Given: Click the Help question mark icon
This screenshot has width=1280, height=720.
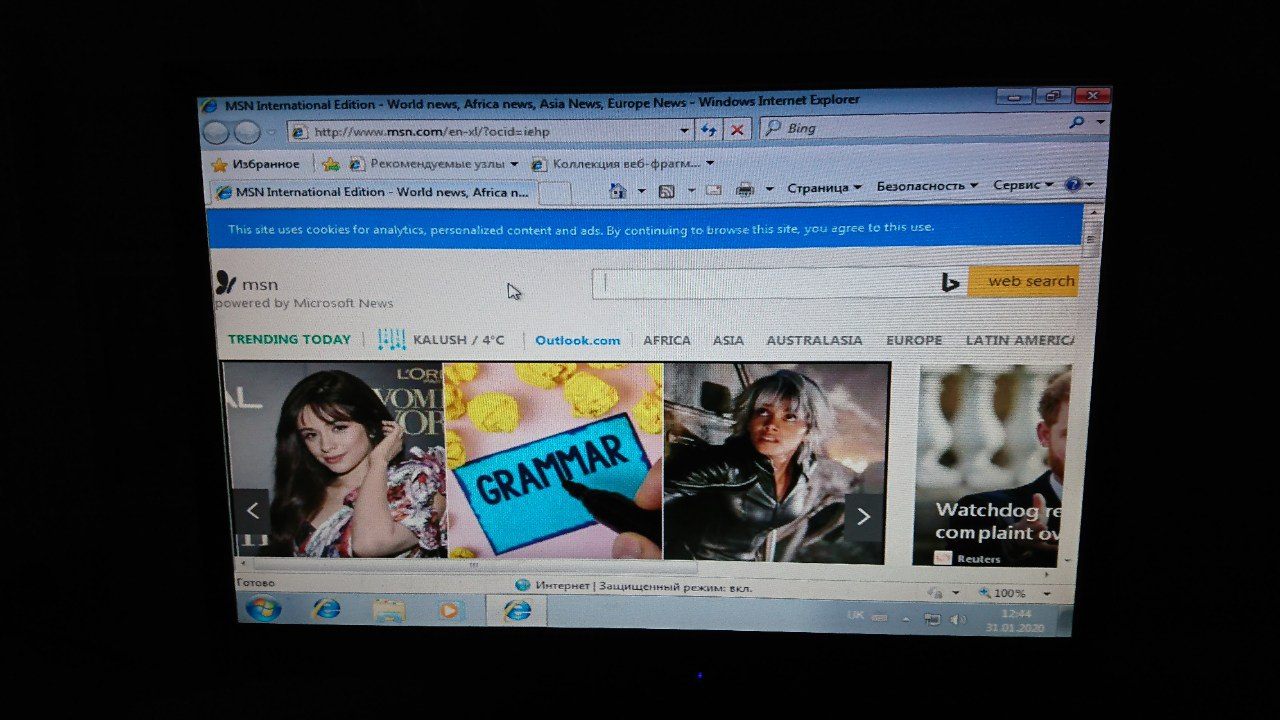Looking at the screenshot, I should [1073, 185].
